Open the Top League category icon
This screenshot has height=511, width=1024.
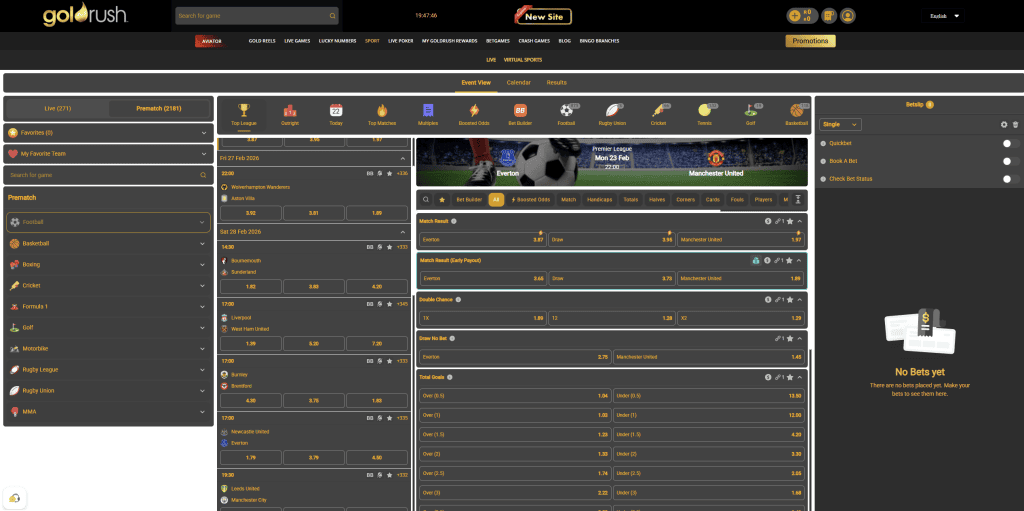(x=244, y=110)
